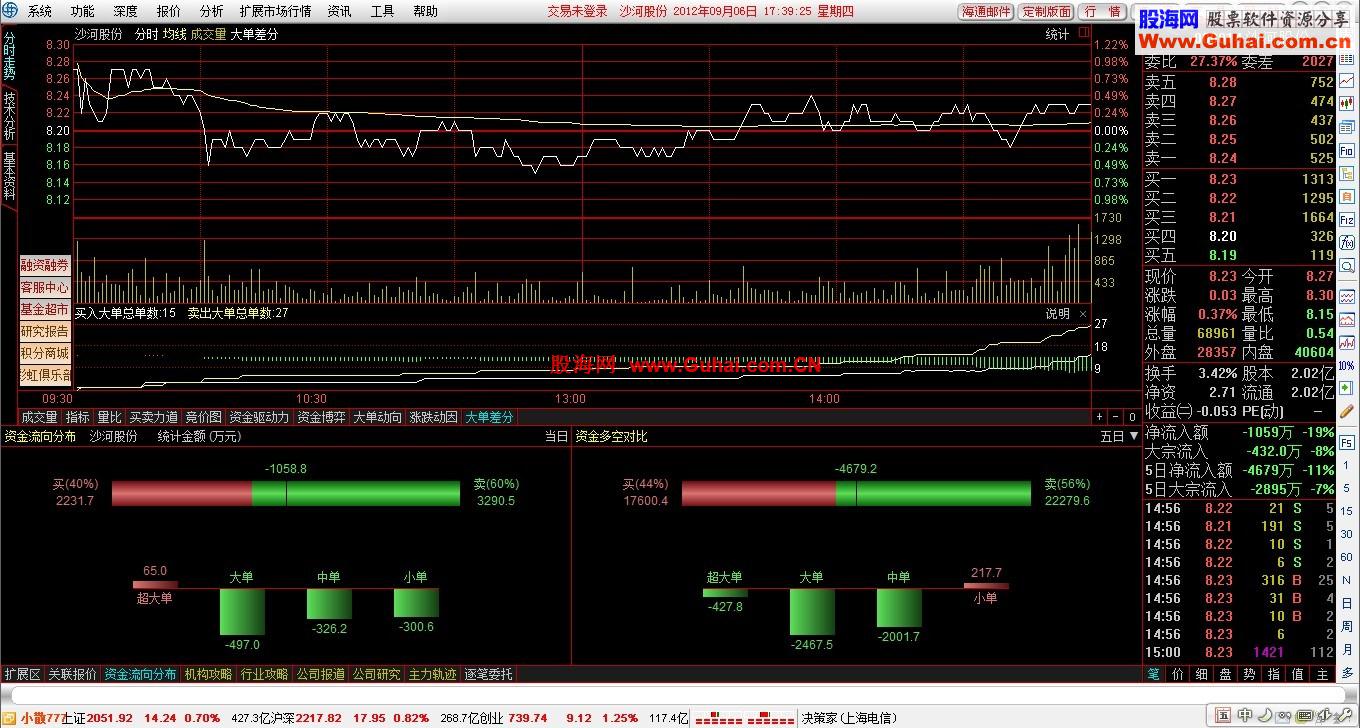Click the F10 company info icon
The width and height of the screenshot is (1360, 728).
[x=1346, y=150]
